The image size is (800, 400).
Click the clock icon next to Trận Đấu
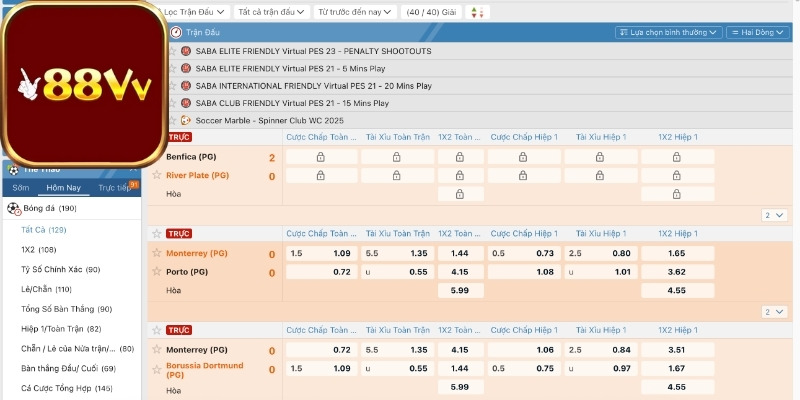pyautogui.click(x=175, y=32)
